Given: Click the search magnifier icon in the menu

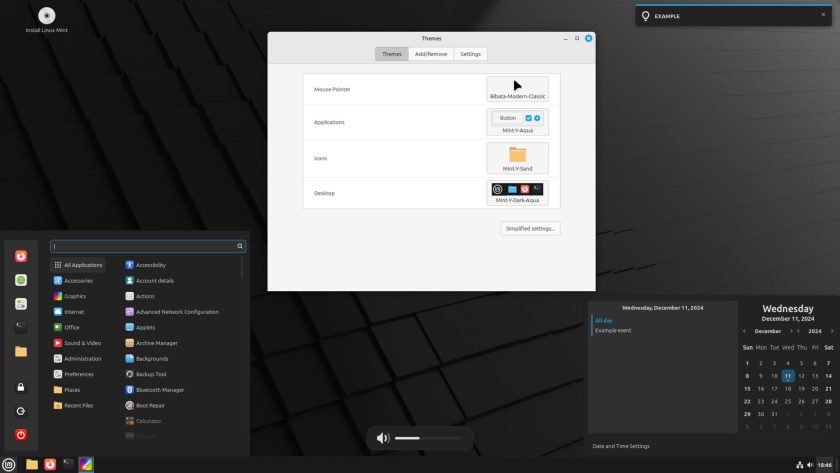Looking at the screenshot, I should (240, 246).
